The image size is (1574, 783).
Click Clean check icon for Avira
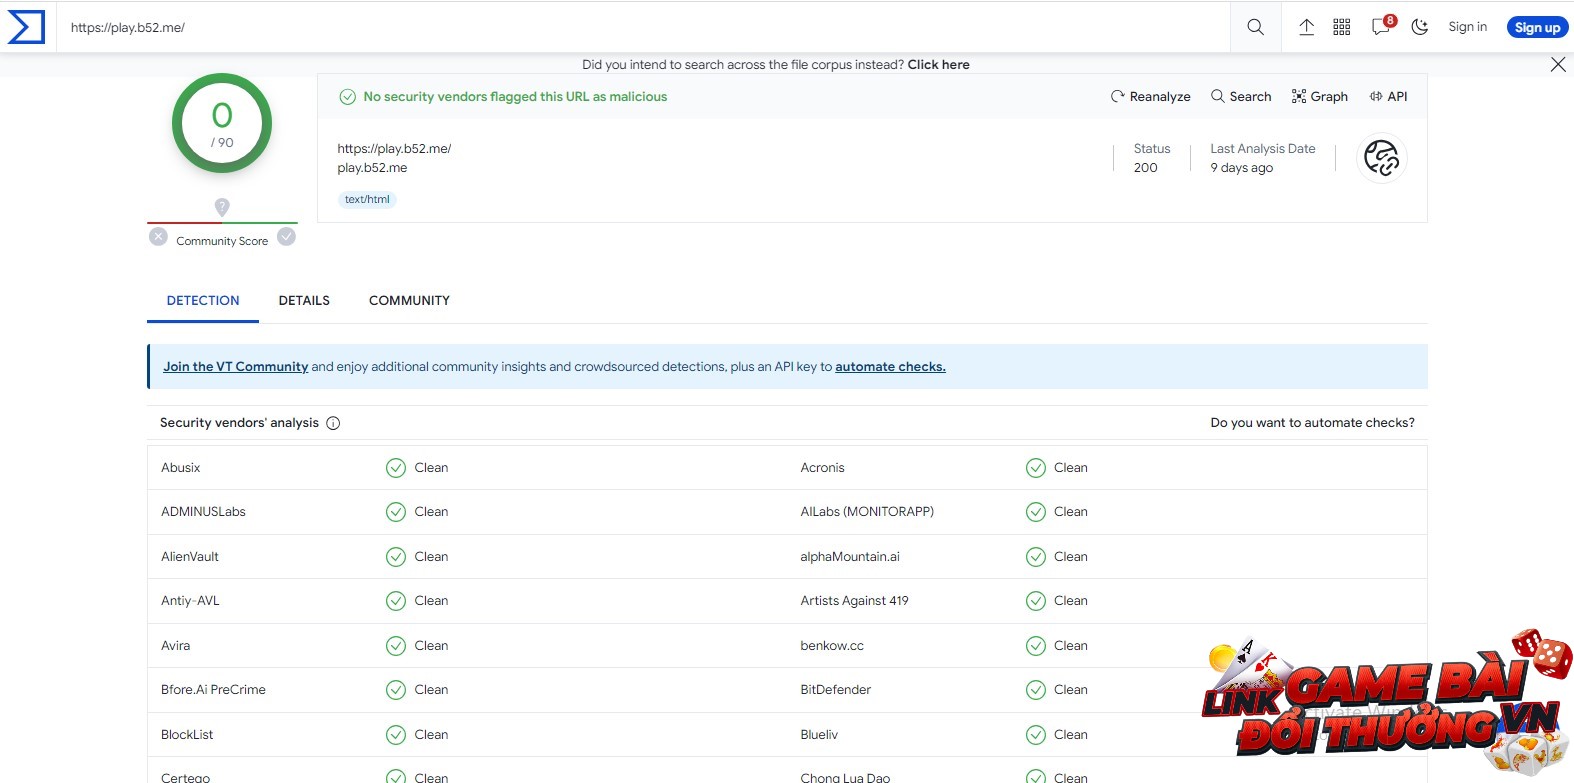[x=396, y=645]
